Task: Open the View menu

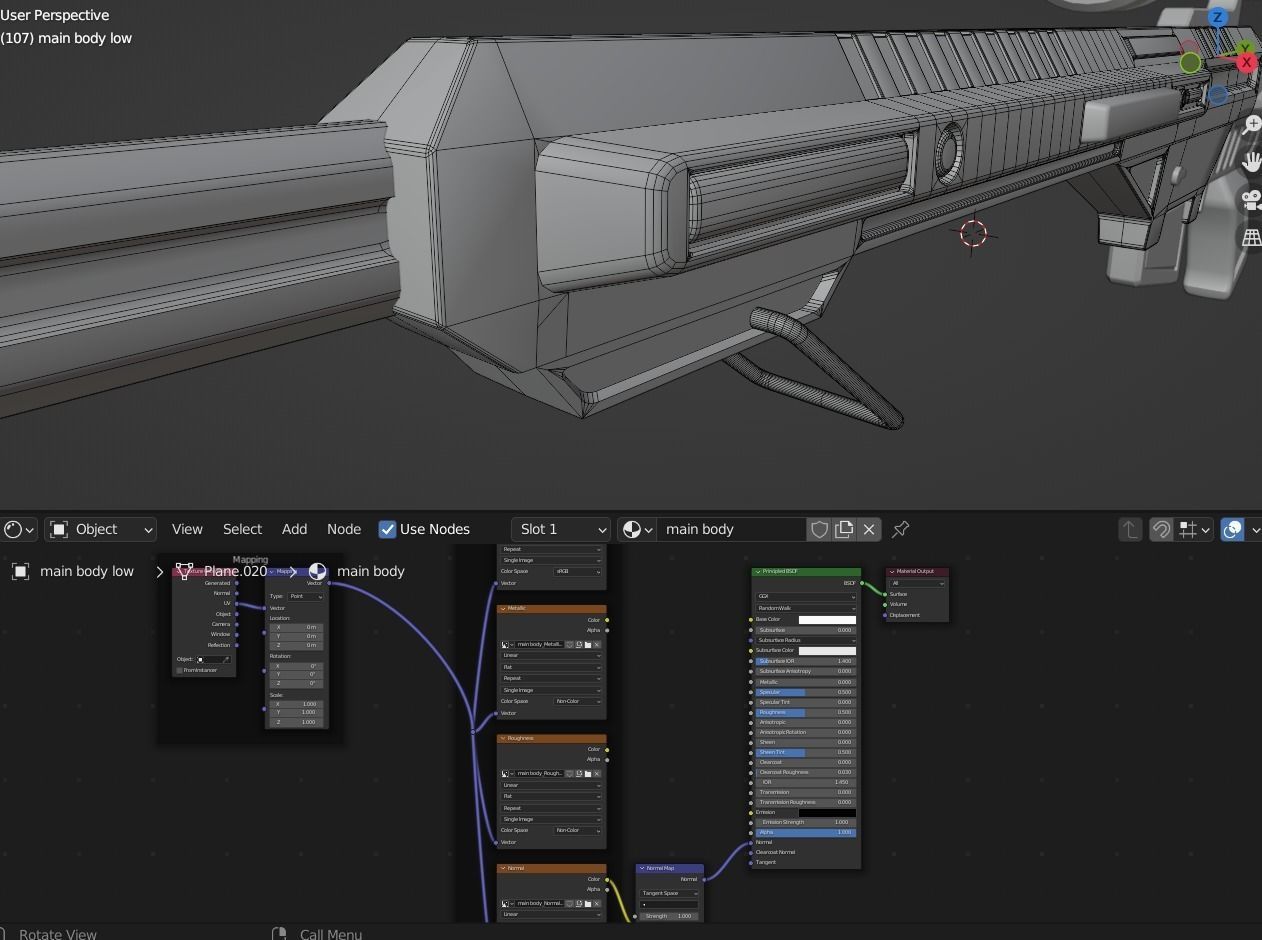Action: coord(187,529)
